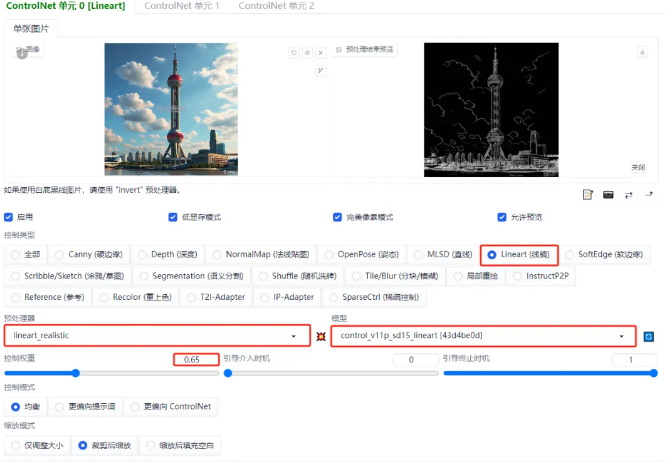Select MLSD control type

click(x=443, y=254)
